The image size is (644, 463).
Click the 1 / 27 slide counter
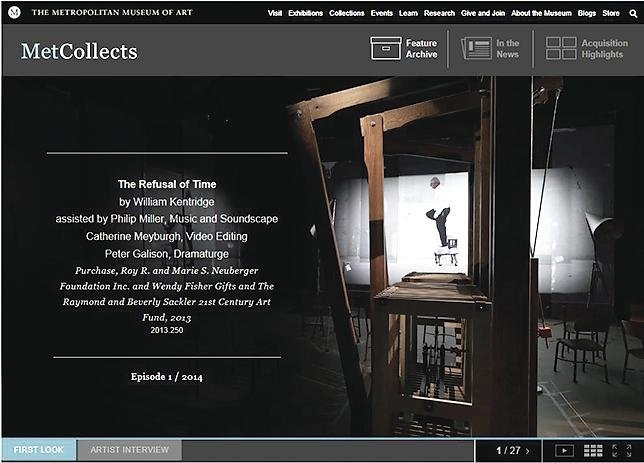[x=508, y=451]
